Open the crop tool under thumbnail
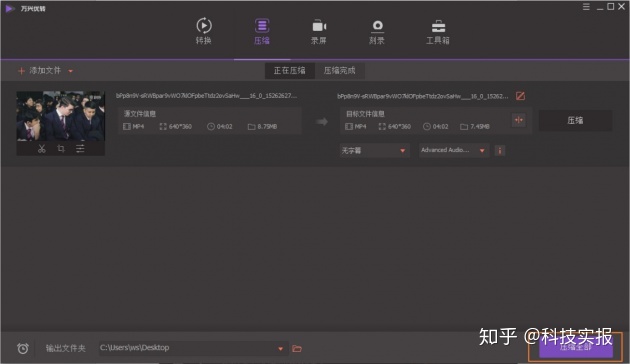This screenshot has height=364, width=630. click(x=61, y=148)
